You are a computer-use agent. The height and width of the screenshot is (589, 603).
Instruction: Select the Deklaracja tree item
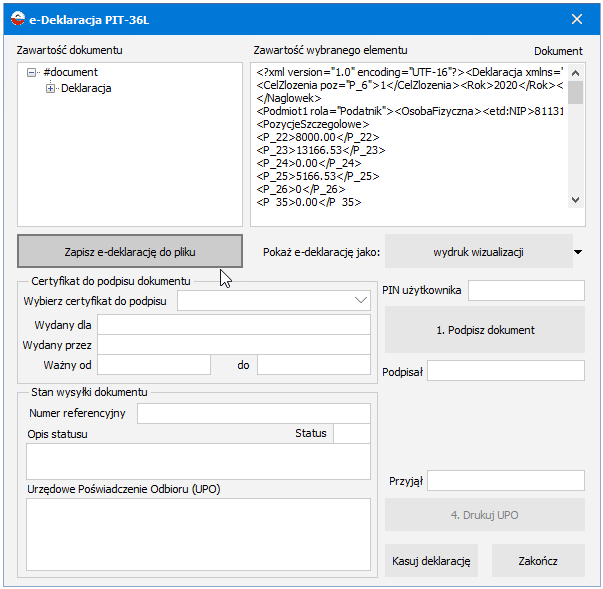coord(86,88)
